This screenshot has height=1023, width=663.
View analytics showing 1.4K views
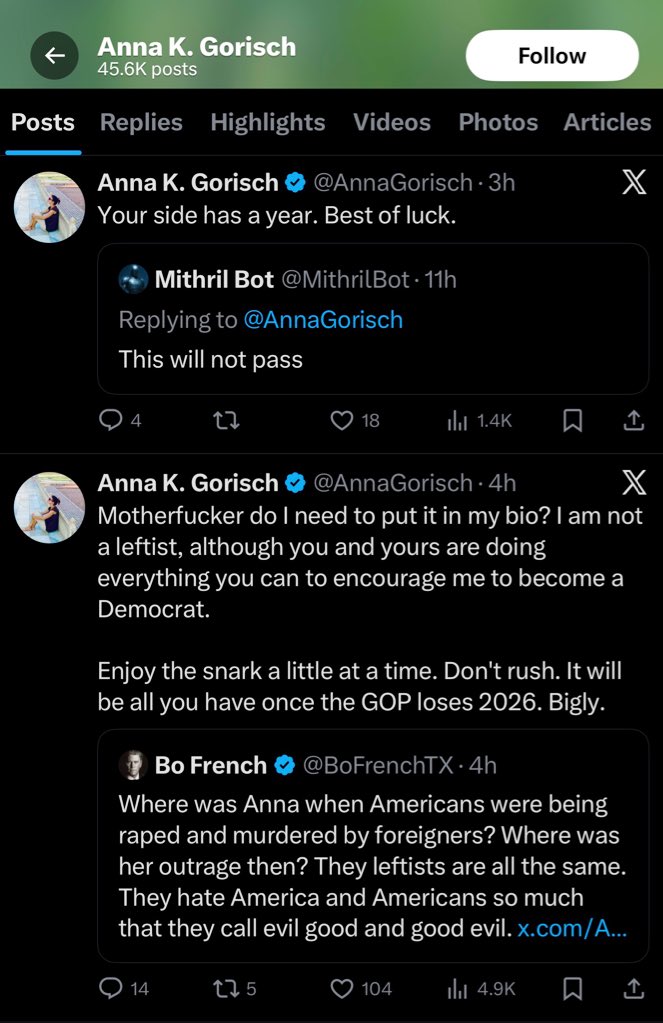click(479, 421)
